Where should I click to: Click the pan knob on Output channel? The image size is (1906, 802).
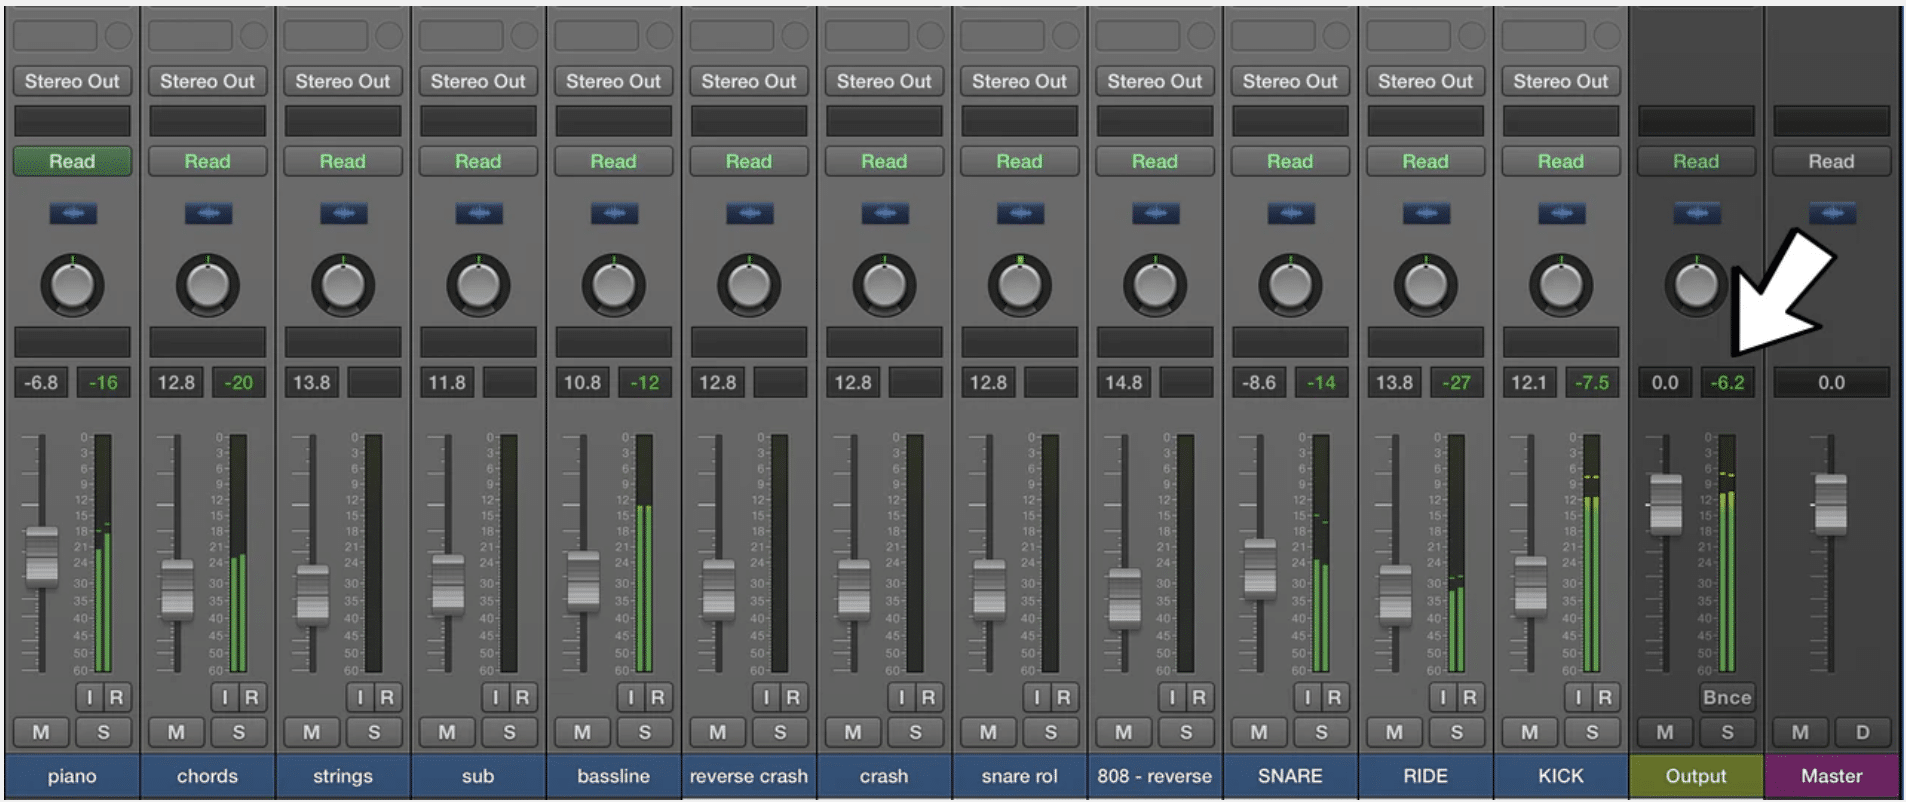1696,285
